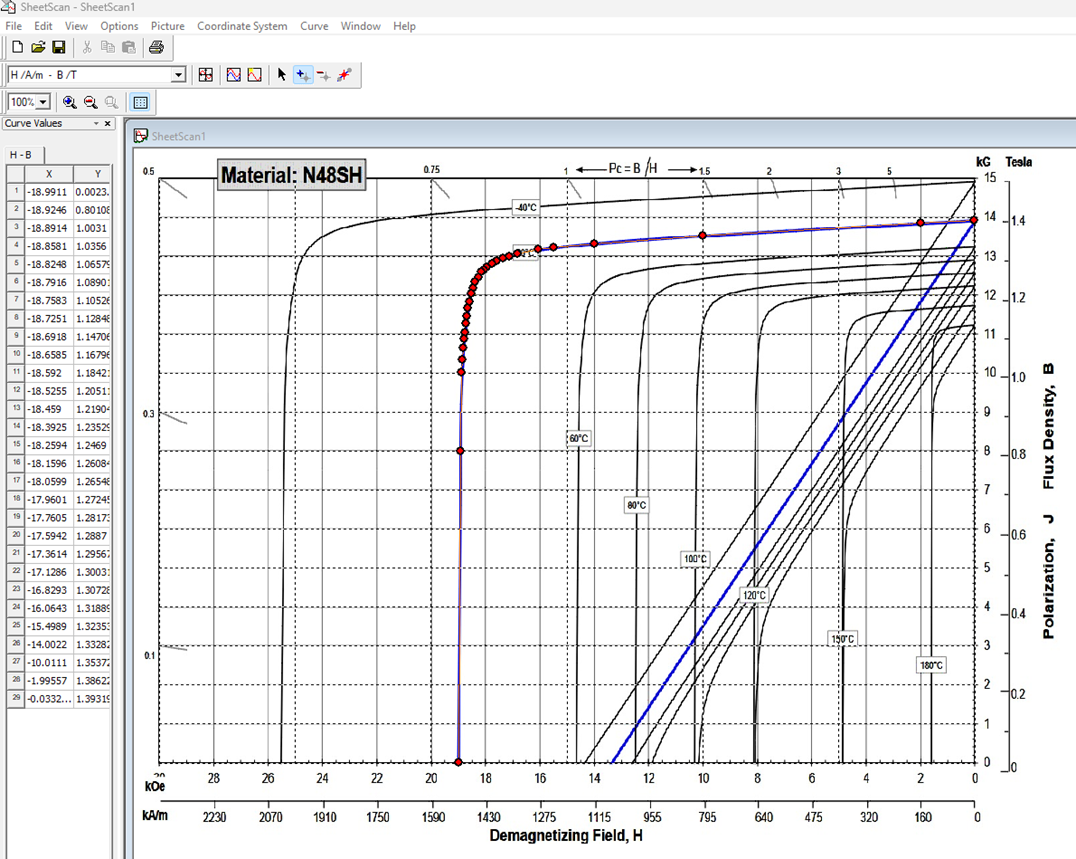Open the Coordinate System menu

(242, 26)
